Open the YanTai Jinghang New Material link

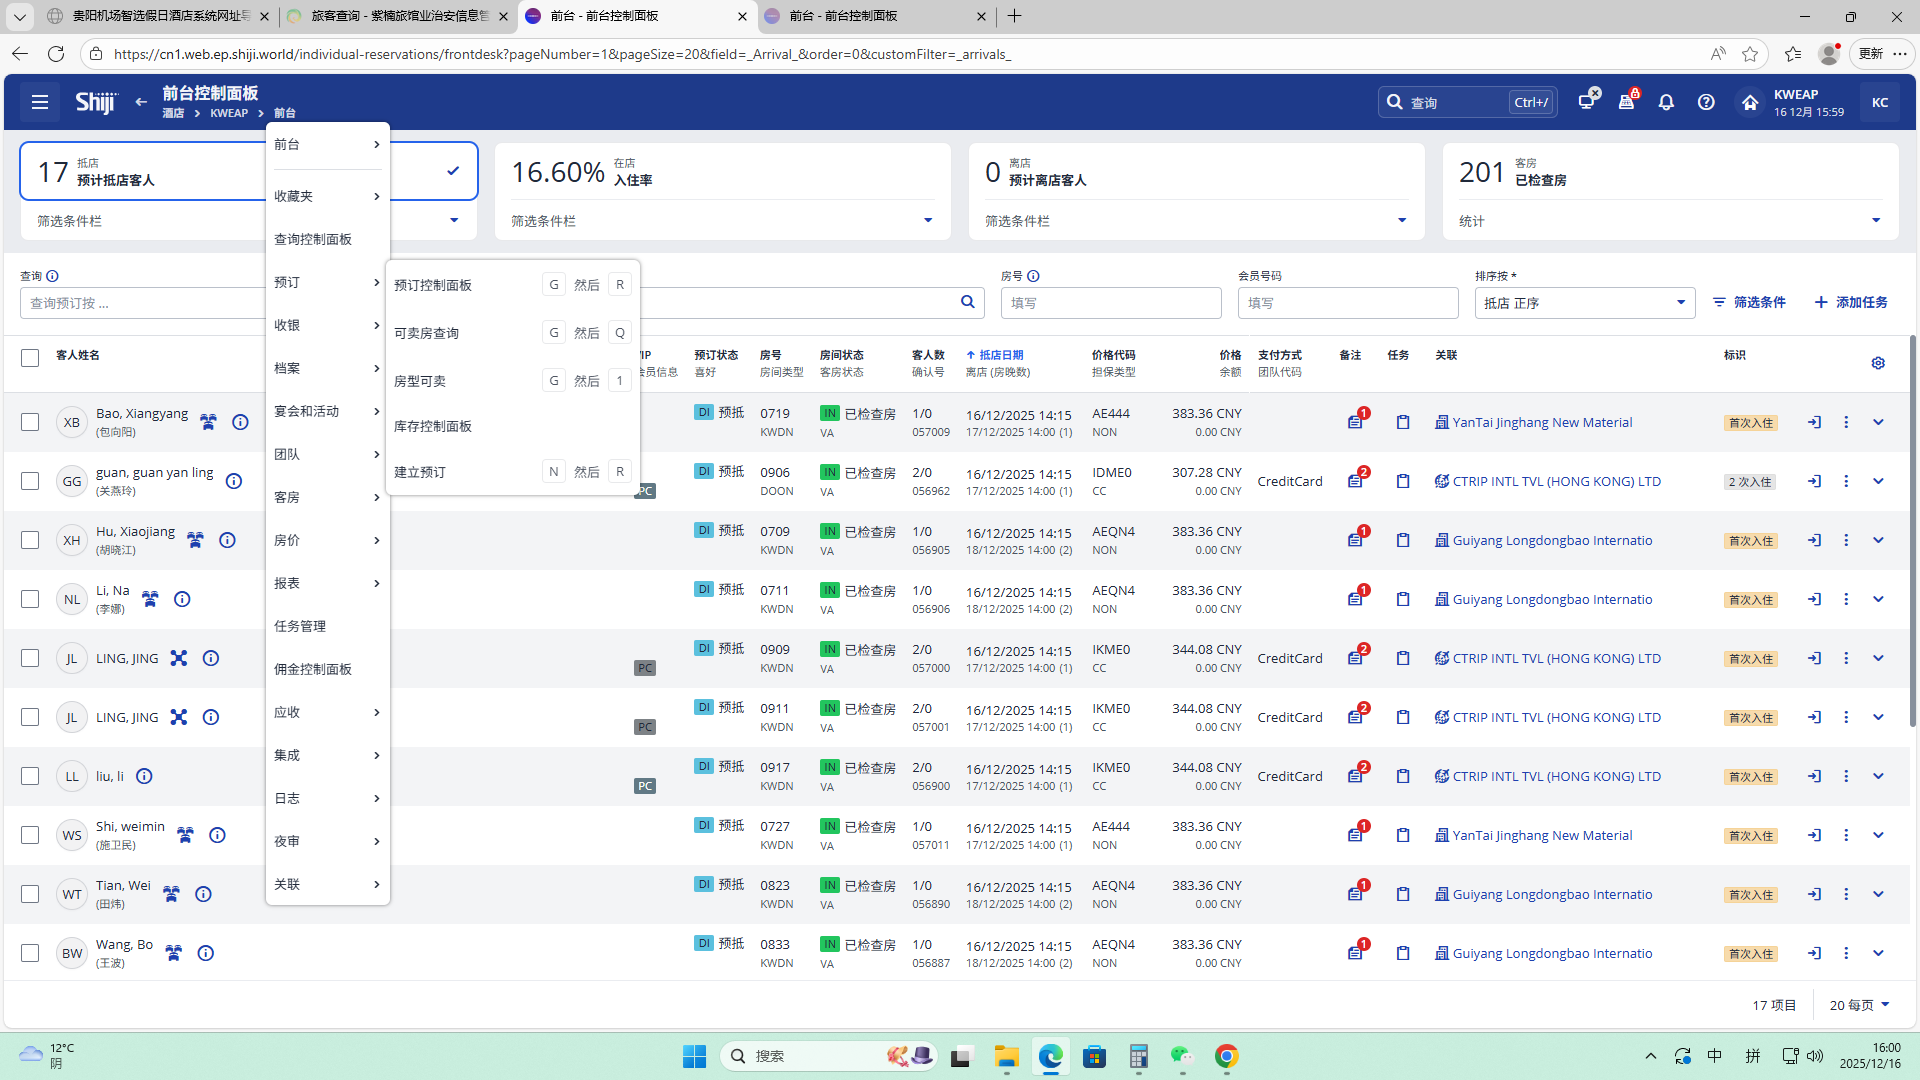click(1542, 422)
